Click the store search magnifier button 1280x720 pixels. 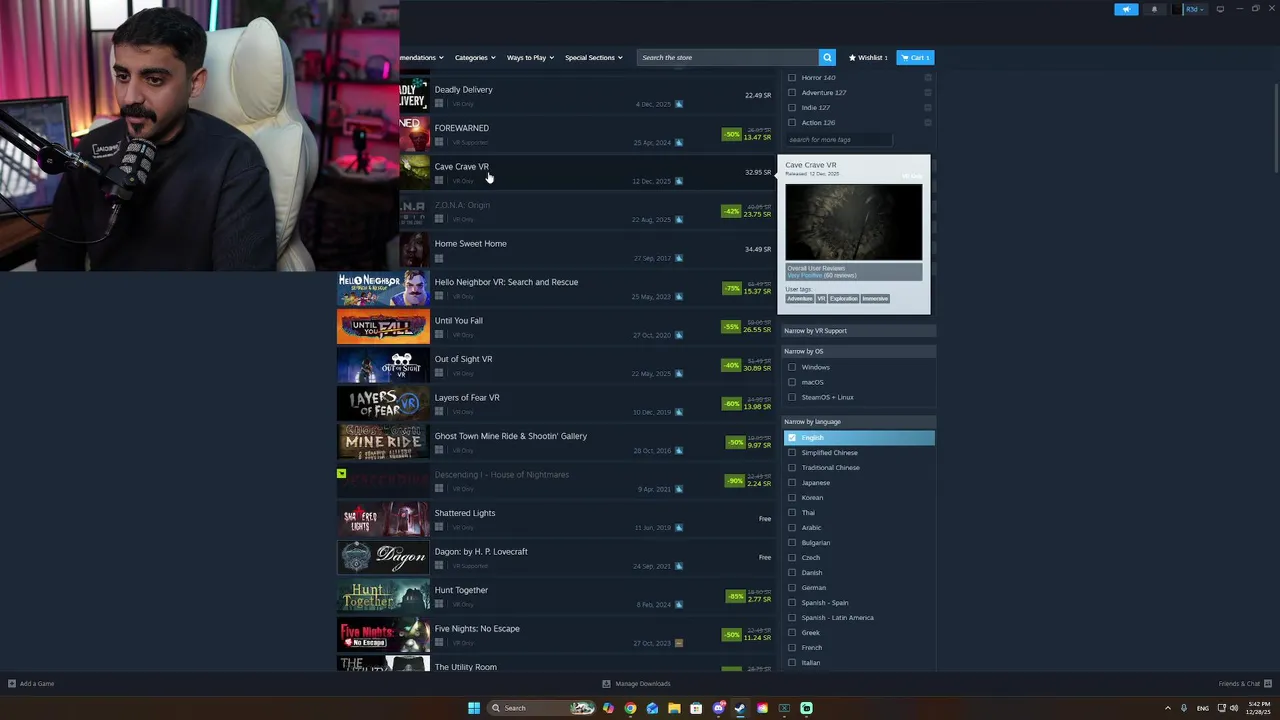[827, 57]
